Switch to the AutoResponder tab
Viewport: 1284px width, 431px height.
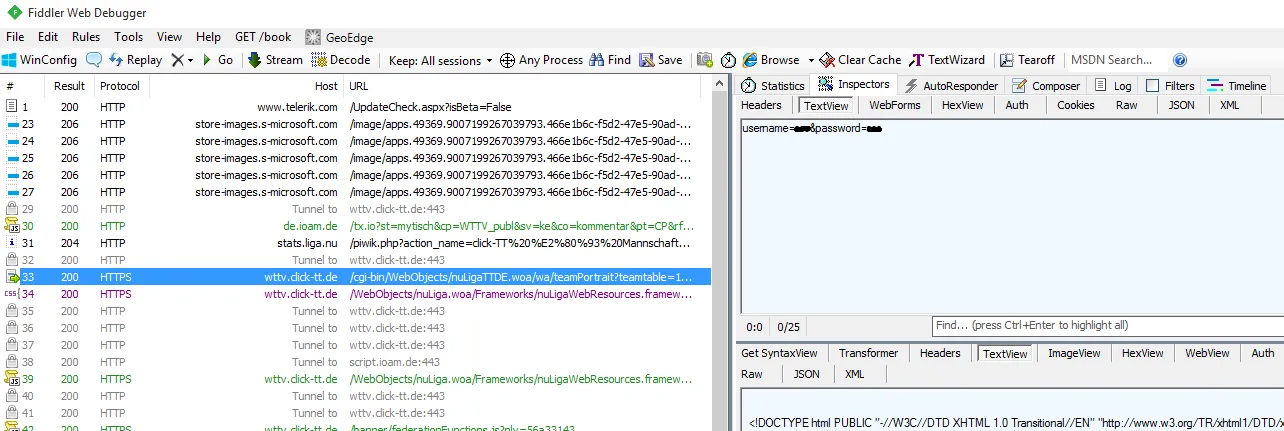[x=951, y=85]
